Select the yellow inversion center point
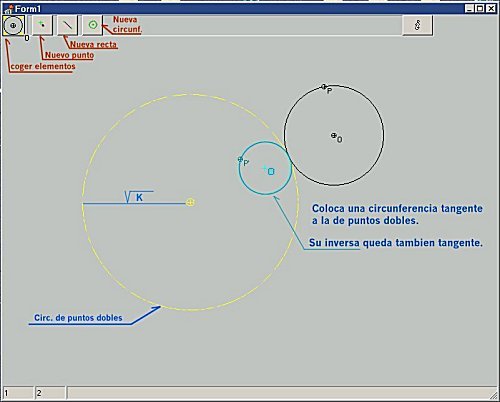This screenshot has height=402, width=500. (x=190, y=202)
